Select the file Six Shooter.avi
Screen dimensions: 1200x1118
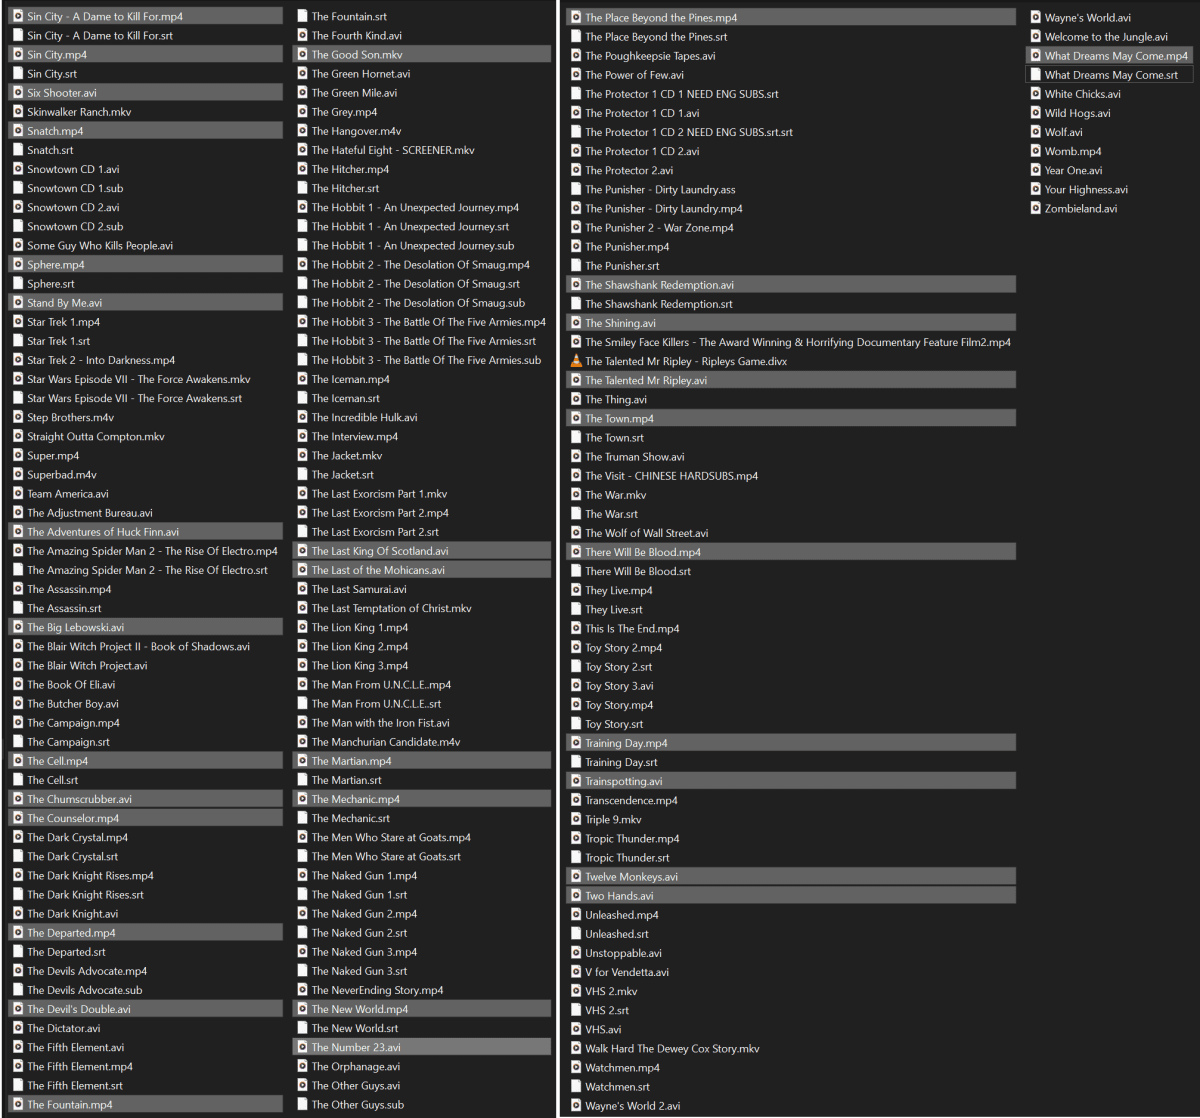pos(146,93)
